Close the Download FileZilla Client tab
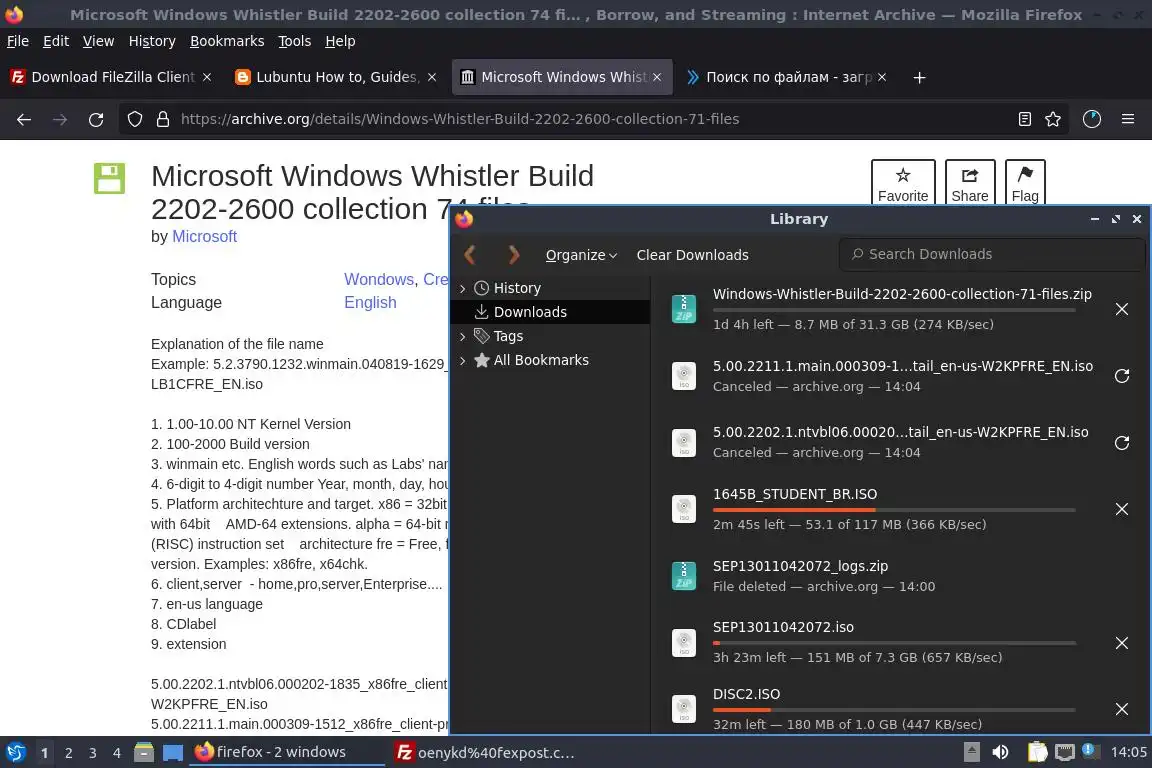Image resolution: width=1152 pixels, height=768 pixels. [x=207, y=77]
